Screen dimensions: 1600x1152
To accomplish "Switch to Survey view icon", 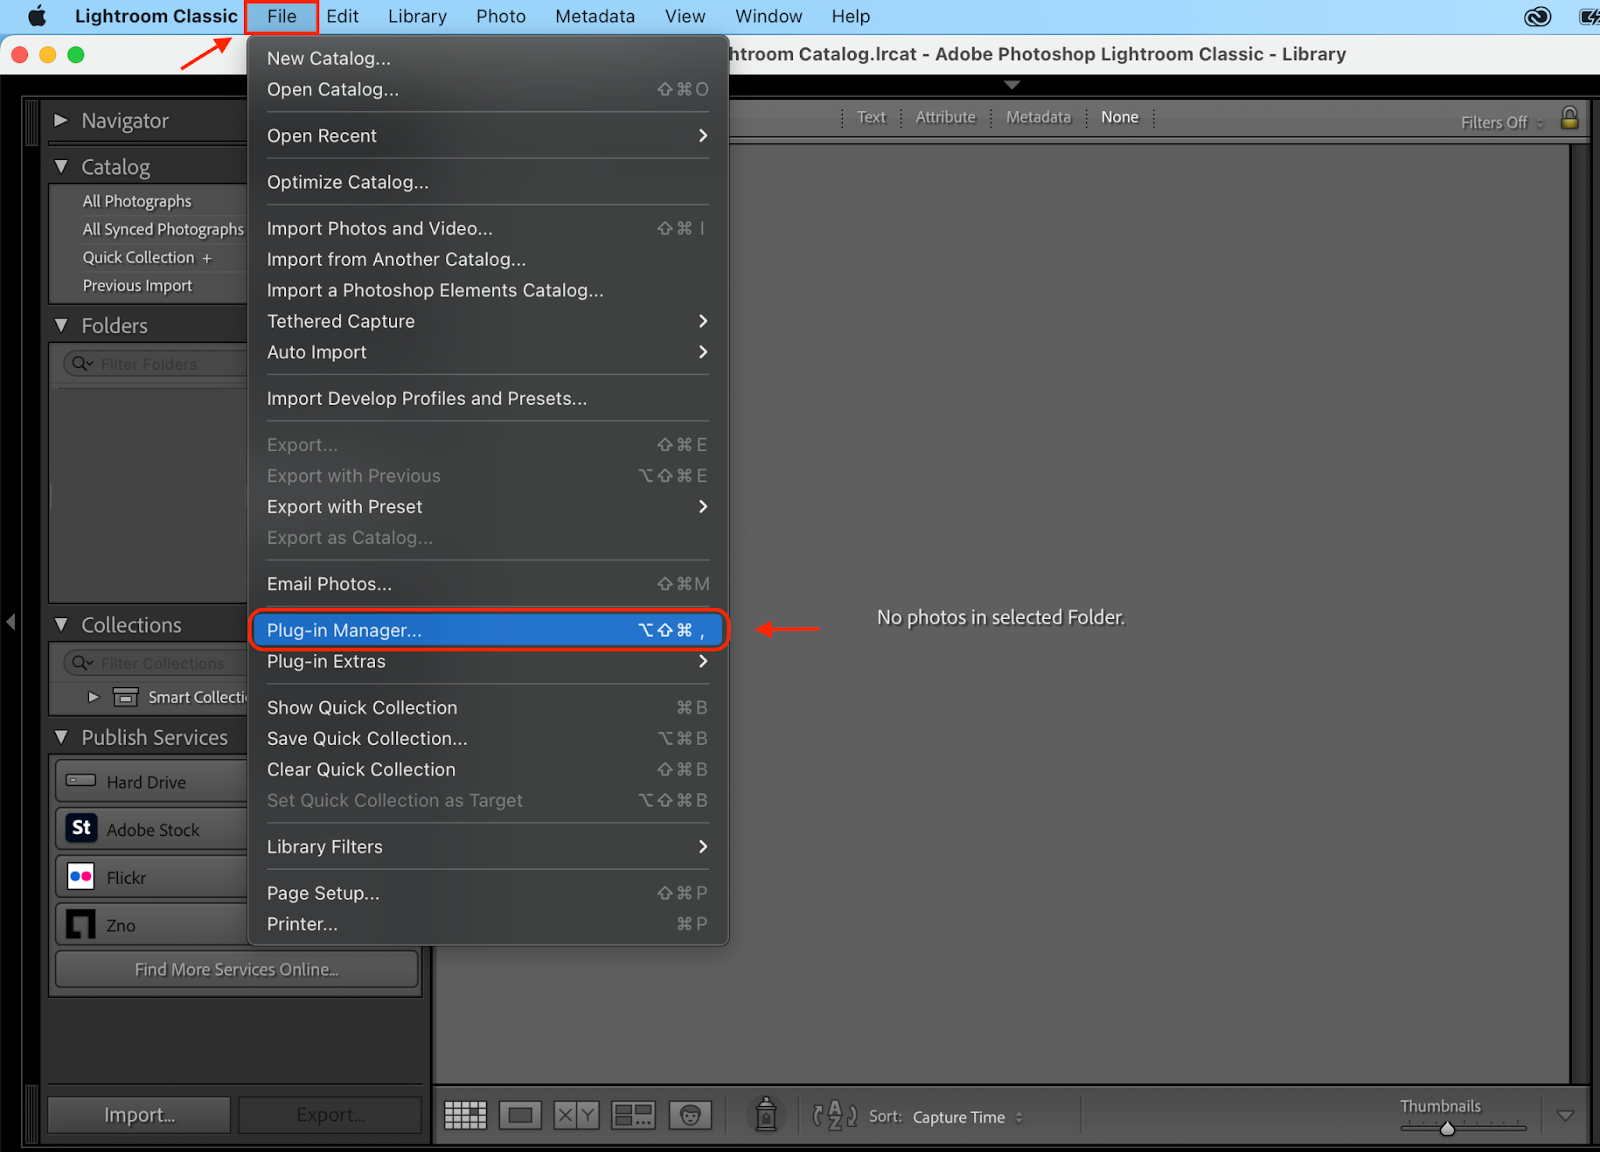I will click(633, 1115).
